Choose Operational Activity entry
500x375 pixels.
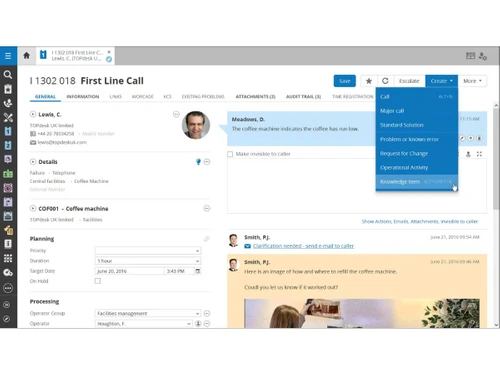coord(417,167)
